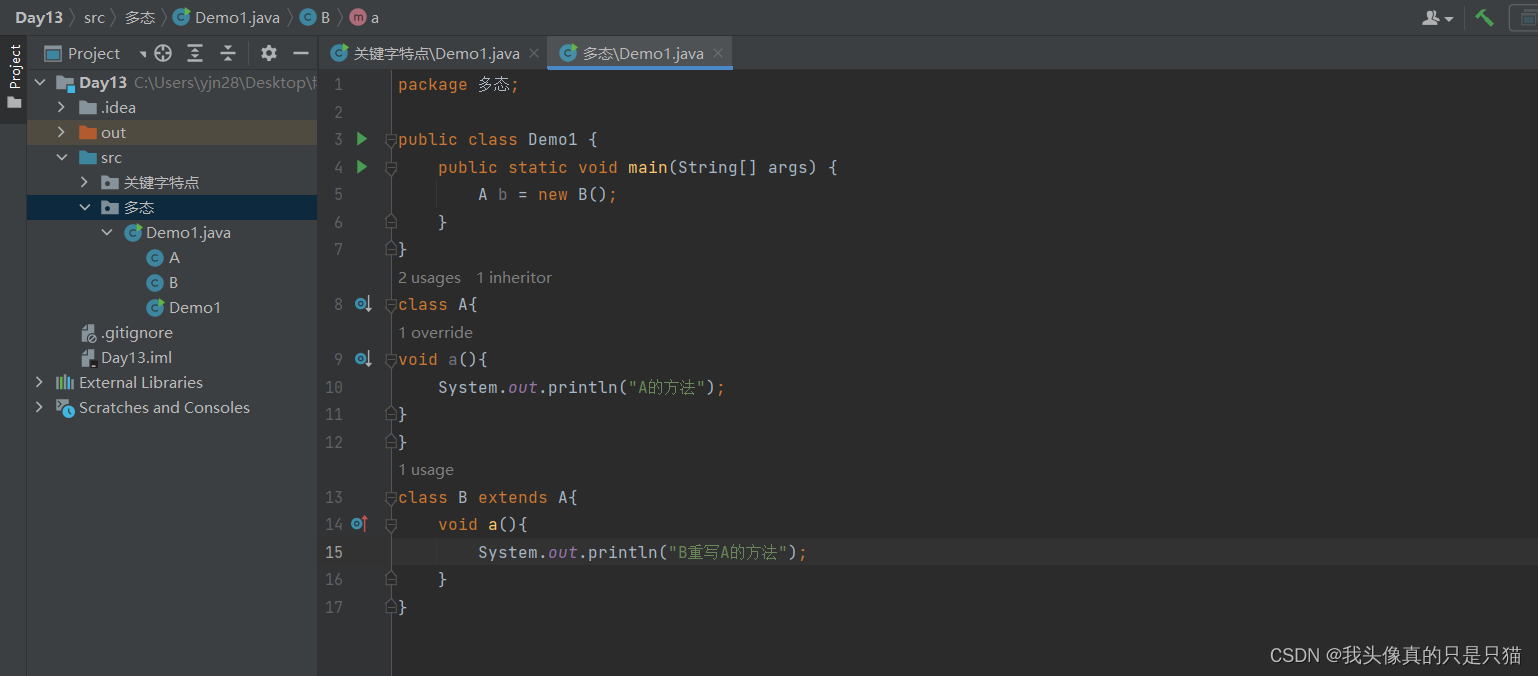Click the '2 usages' code hint
1538x676 pixels.
430,277
